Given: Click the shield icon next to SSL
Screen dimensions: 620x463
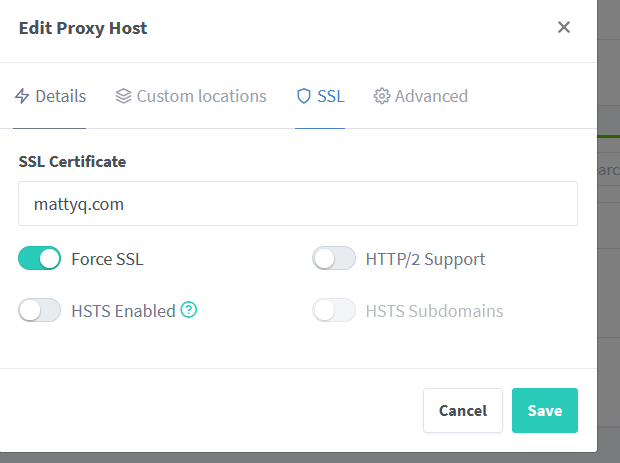Looking at the screenshot, I should tap(304, 96).
